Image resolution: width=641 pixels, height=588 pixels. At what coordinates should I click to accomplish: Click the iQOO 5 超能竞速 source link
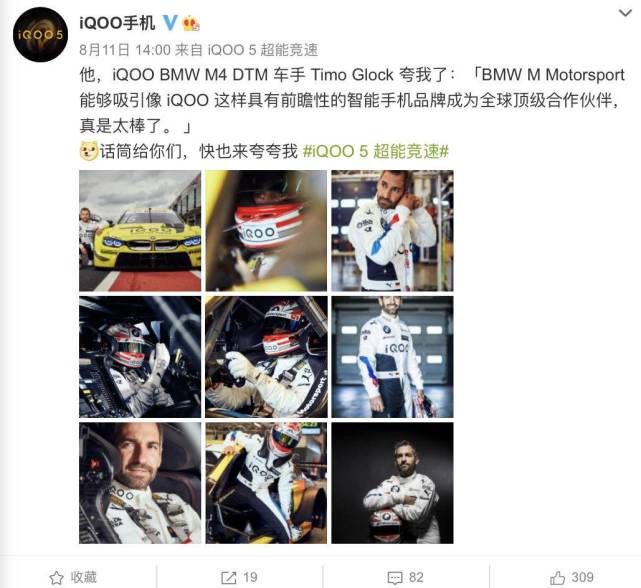(x=262, y=50)
